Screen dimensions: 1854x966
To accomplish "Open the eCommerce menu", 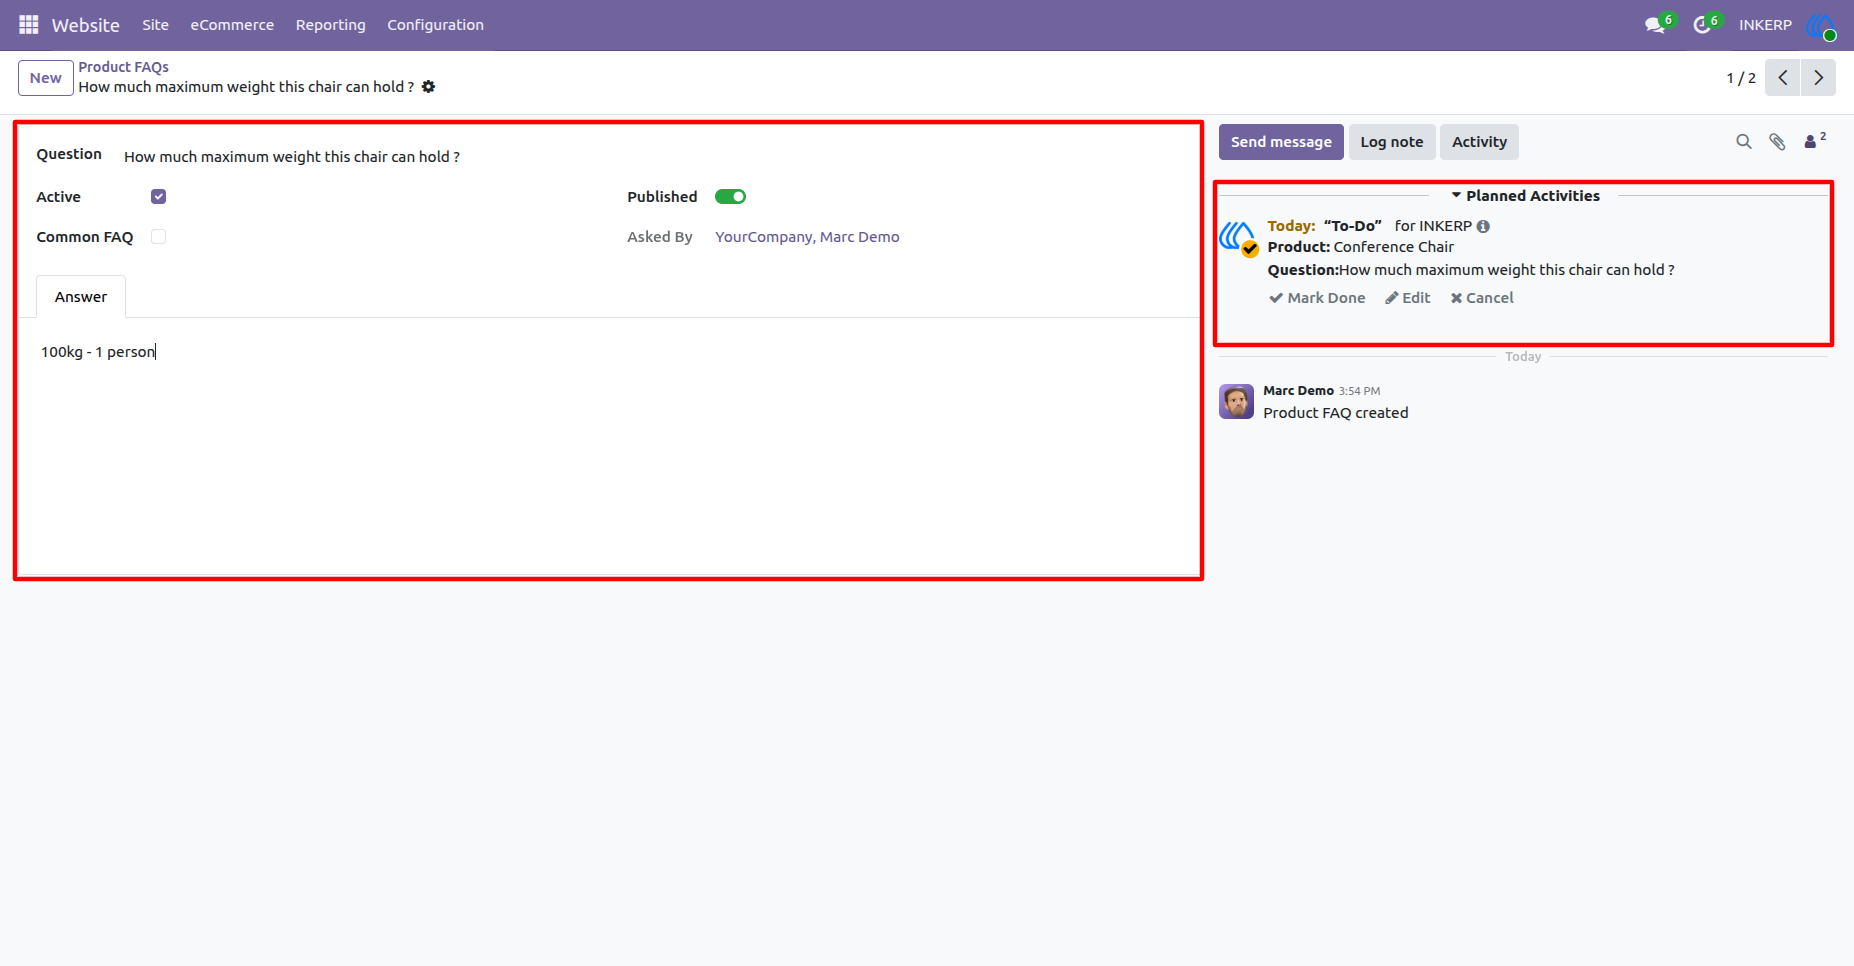I will (232, 25).
